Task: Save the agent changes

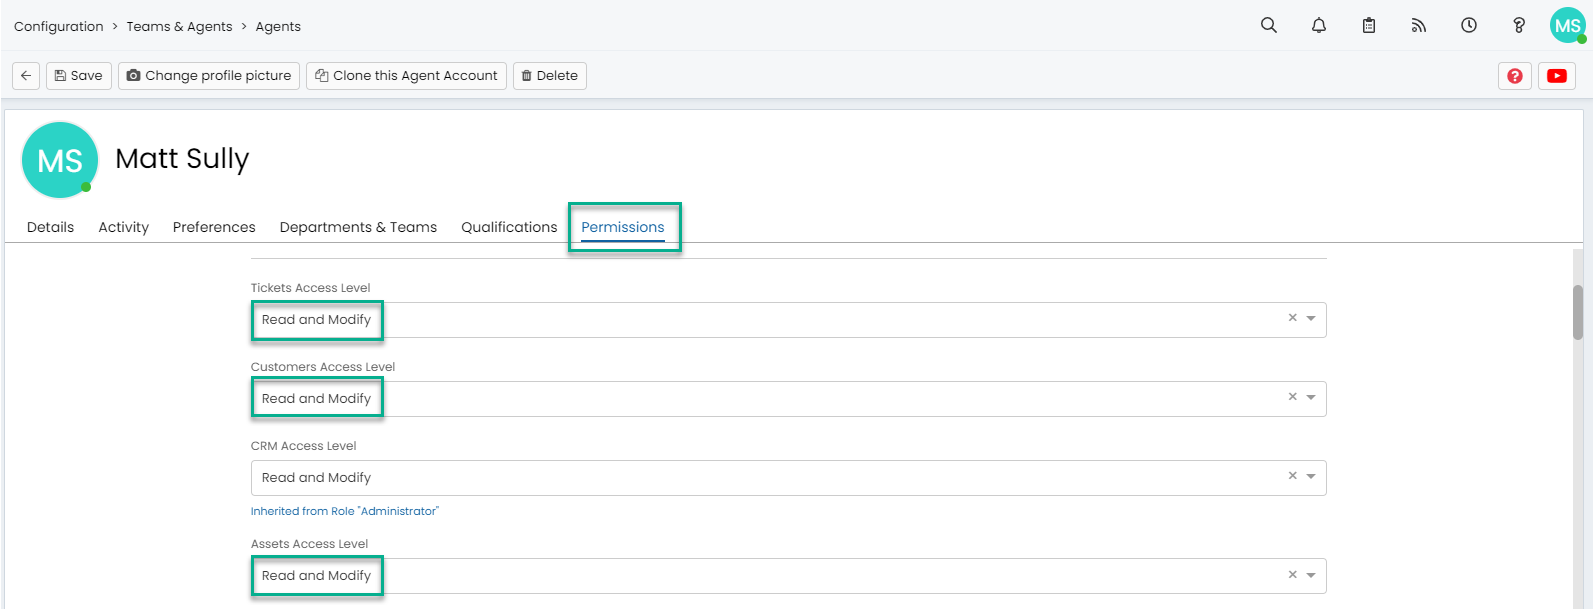Action: 78,76
